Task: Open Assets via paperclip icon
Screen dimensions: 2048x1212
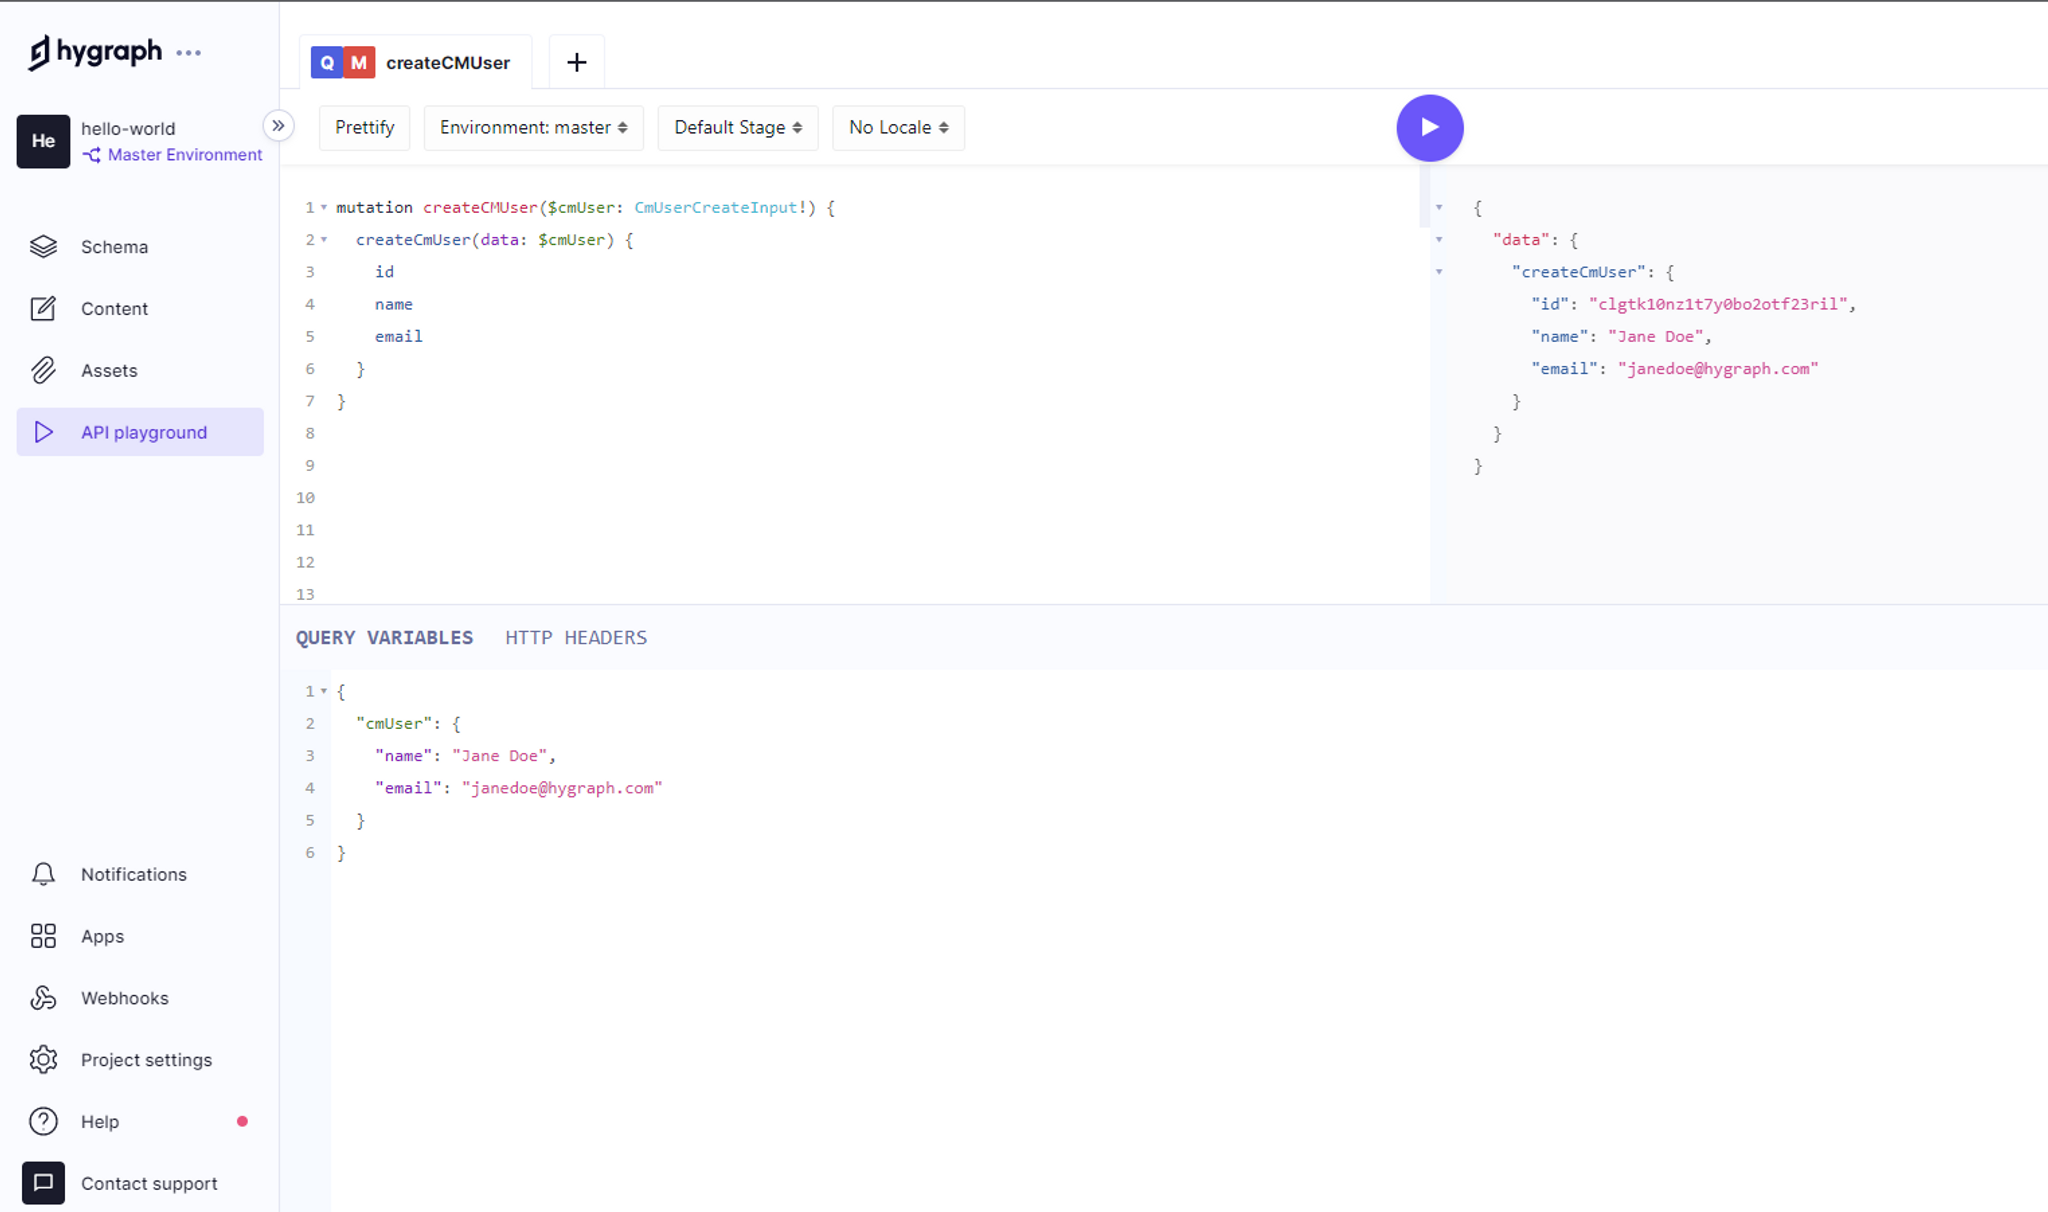Action: click(x=43, y=370)
